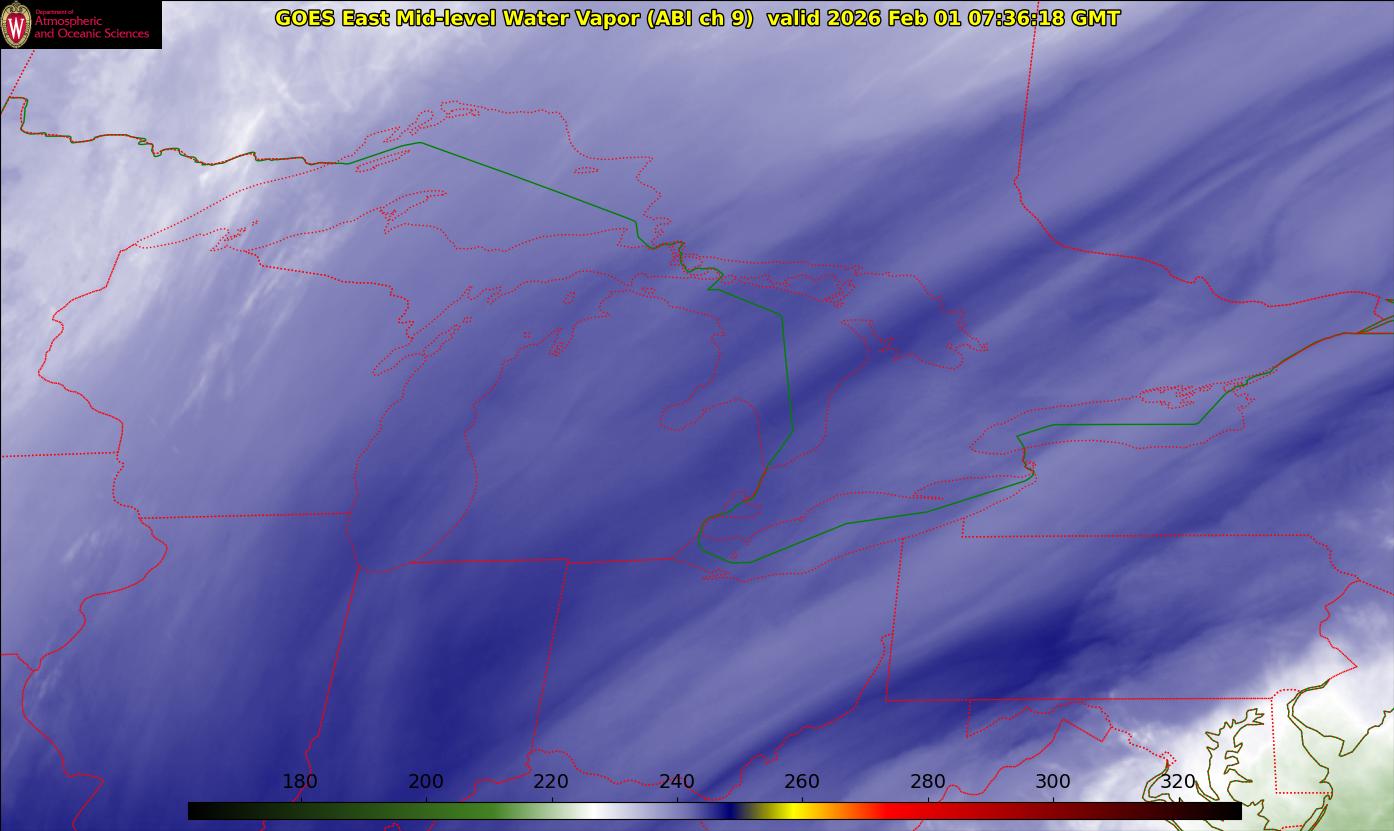Click the 240 colorbar tick label
This screenshot has width=1394, height=831.
(x=677, y=781)
